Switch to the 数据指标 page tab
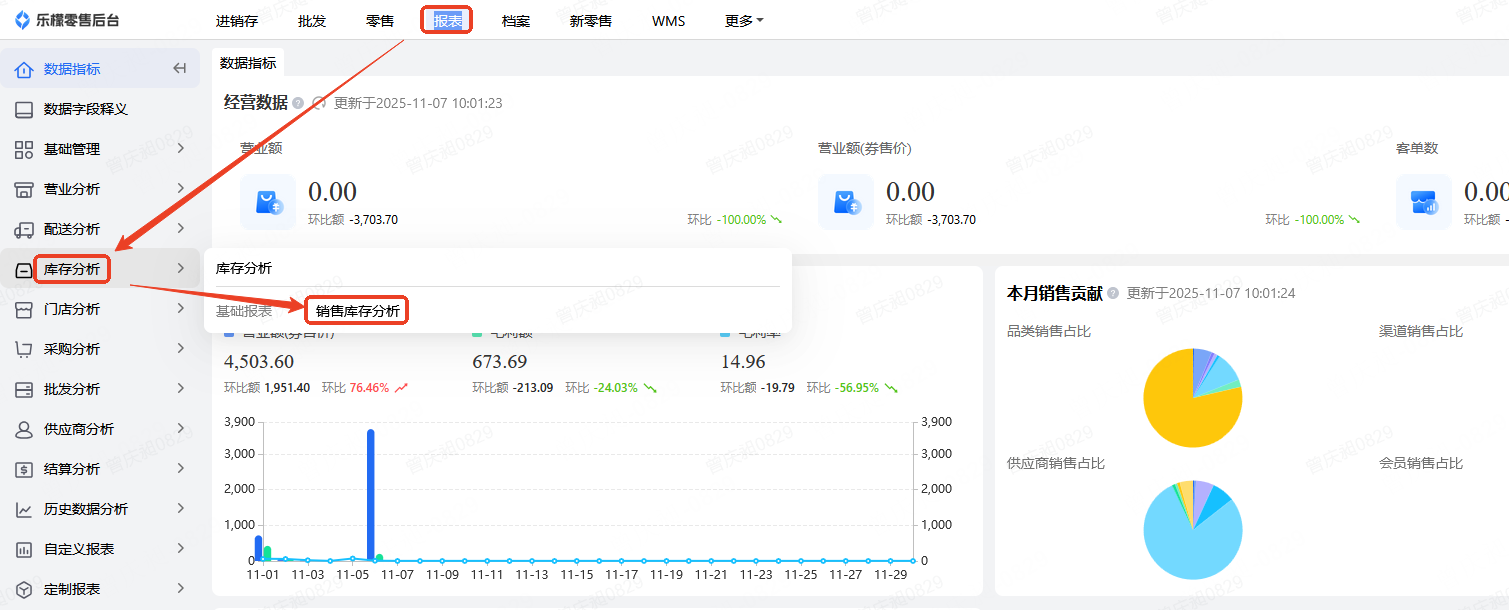 tap(248, 62)
